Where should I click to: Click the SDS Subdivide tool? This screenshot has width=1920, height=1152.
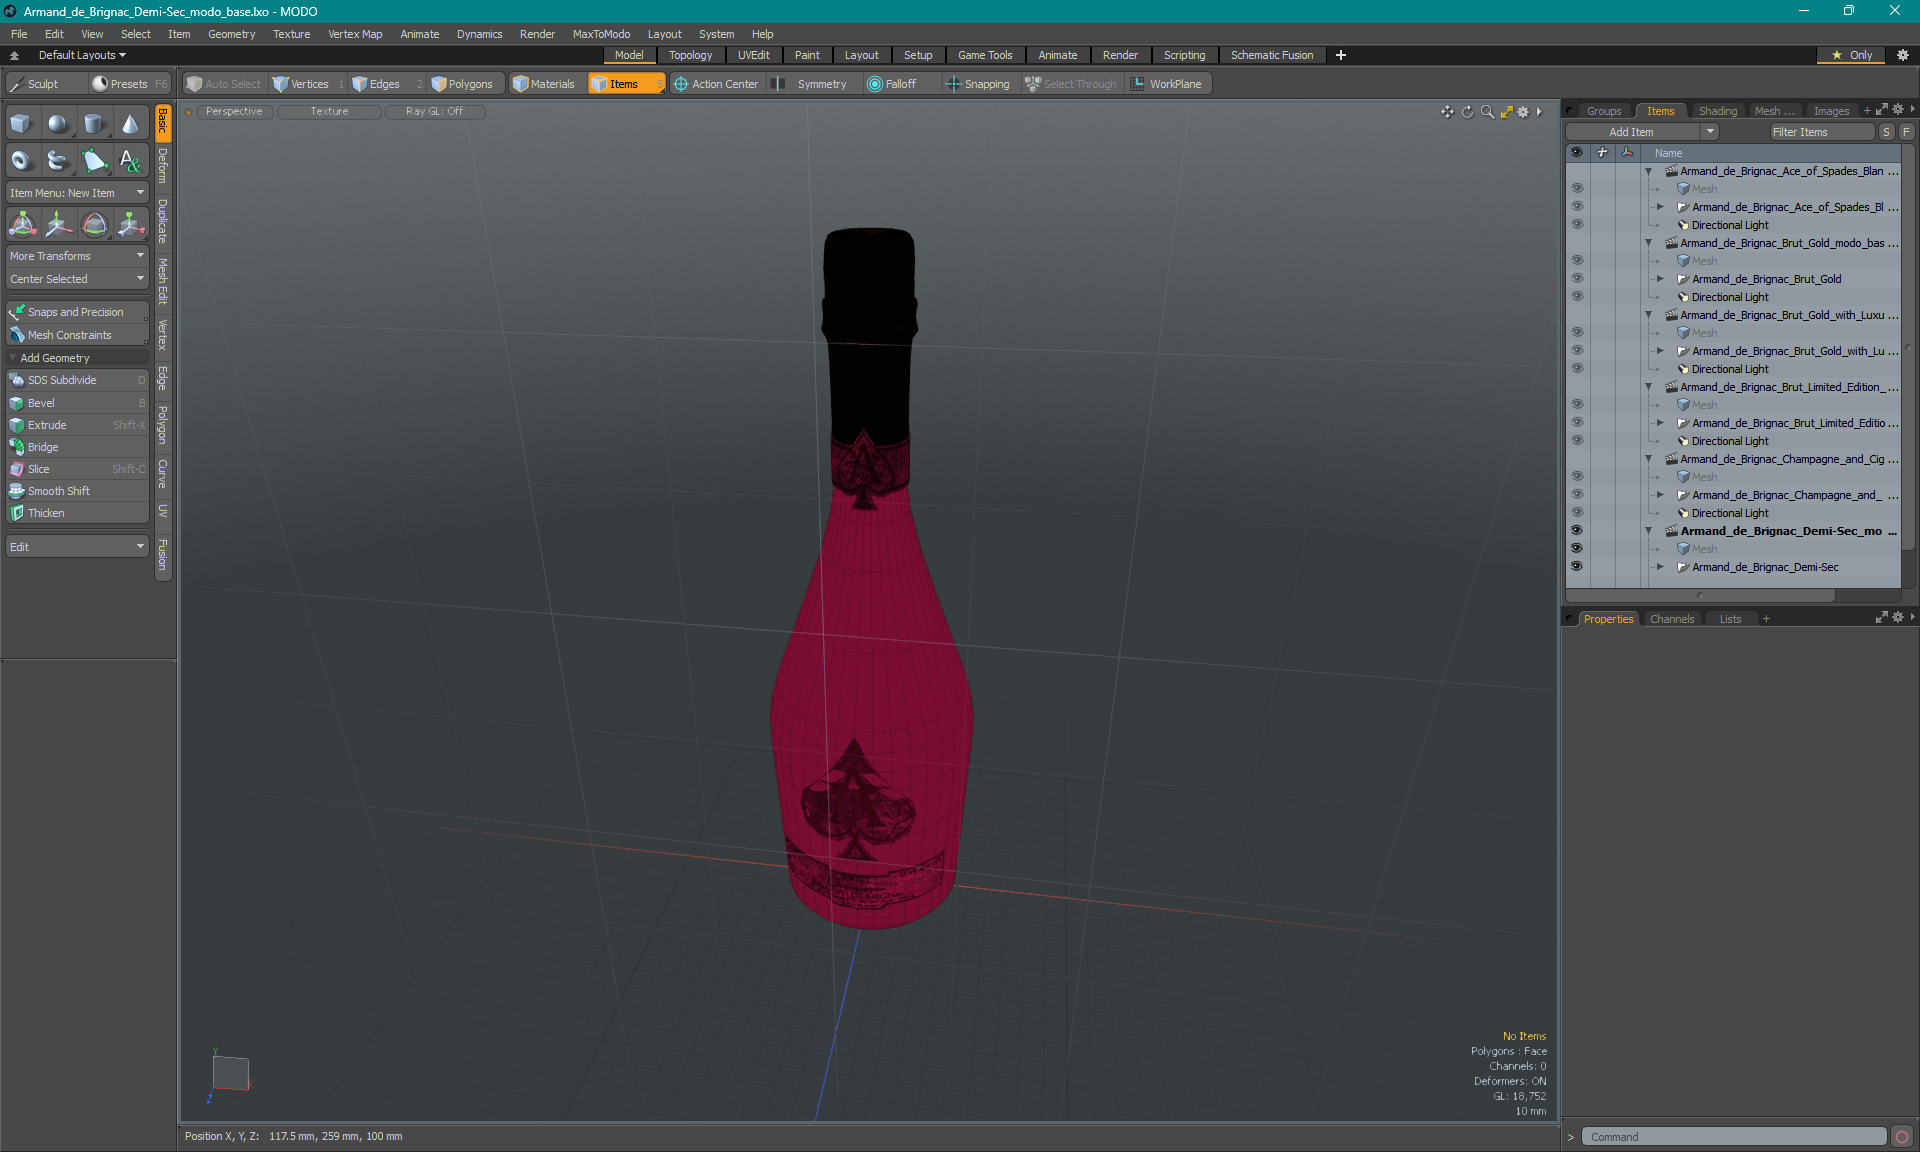pyautogui.click(x=77, y=380)
